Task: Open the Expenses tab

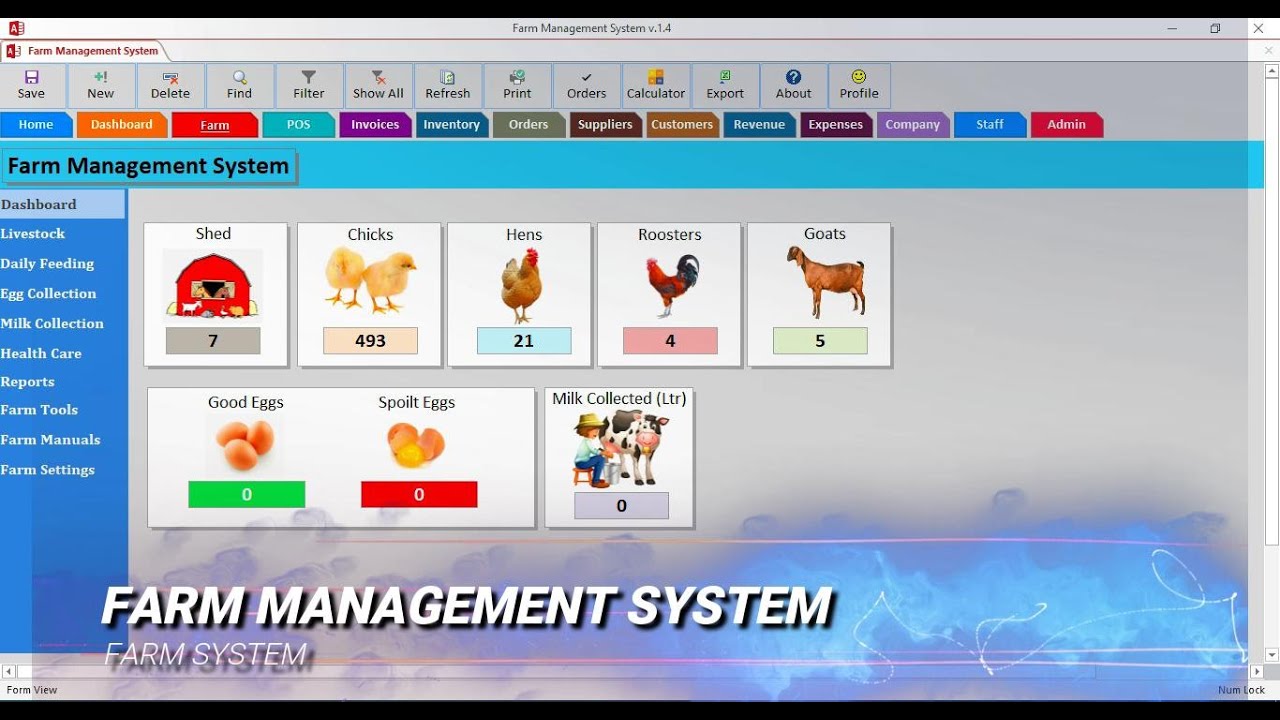Action: pyautogui.click(x=836, y=125)
